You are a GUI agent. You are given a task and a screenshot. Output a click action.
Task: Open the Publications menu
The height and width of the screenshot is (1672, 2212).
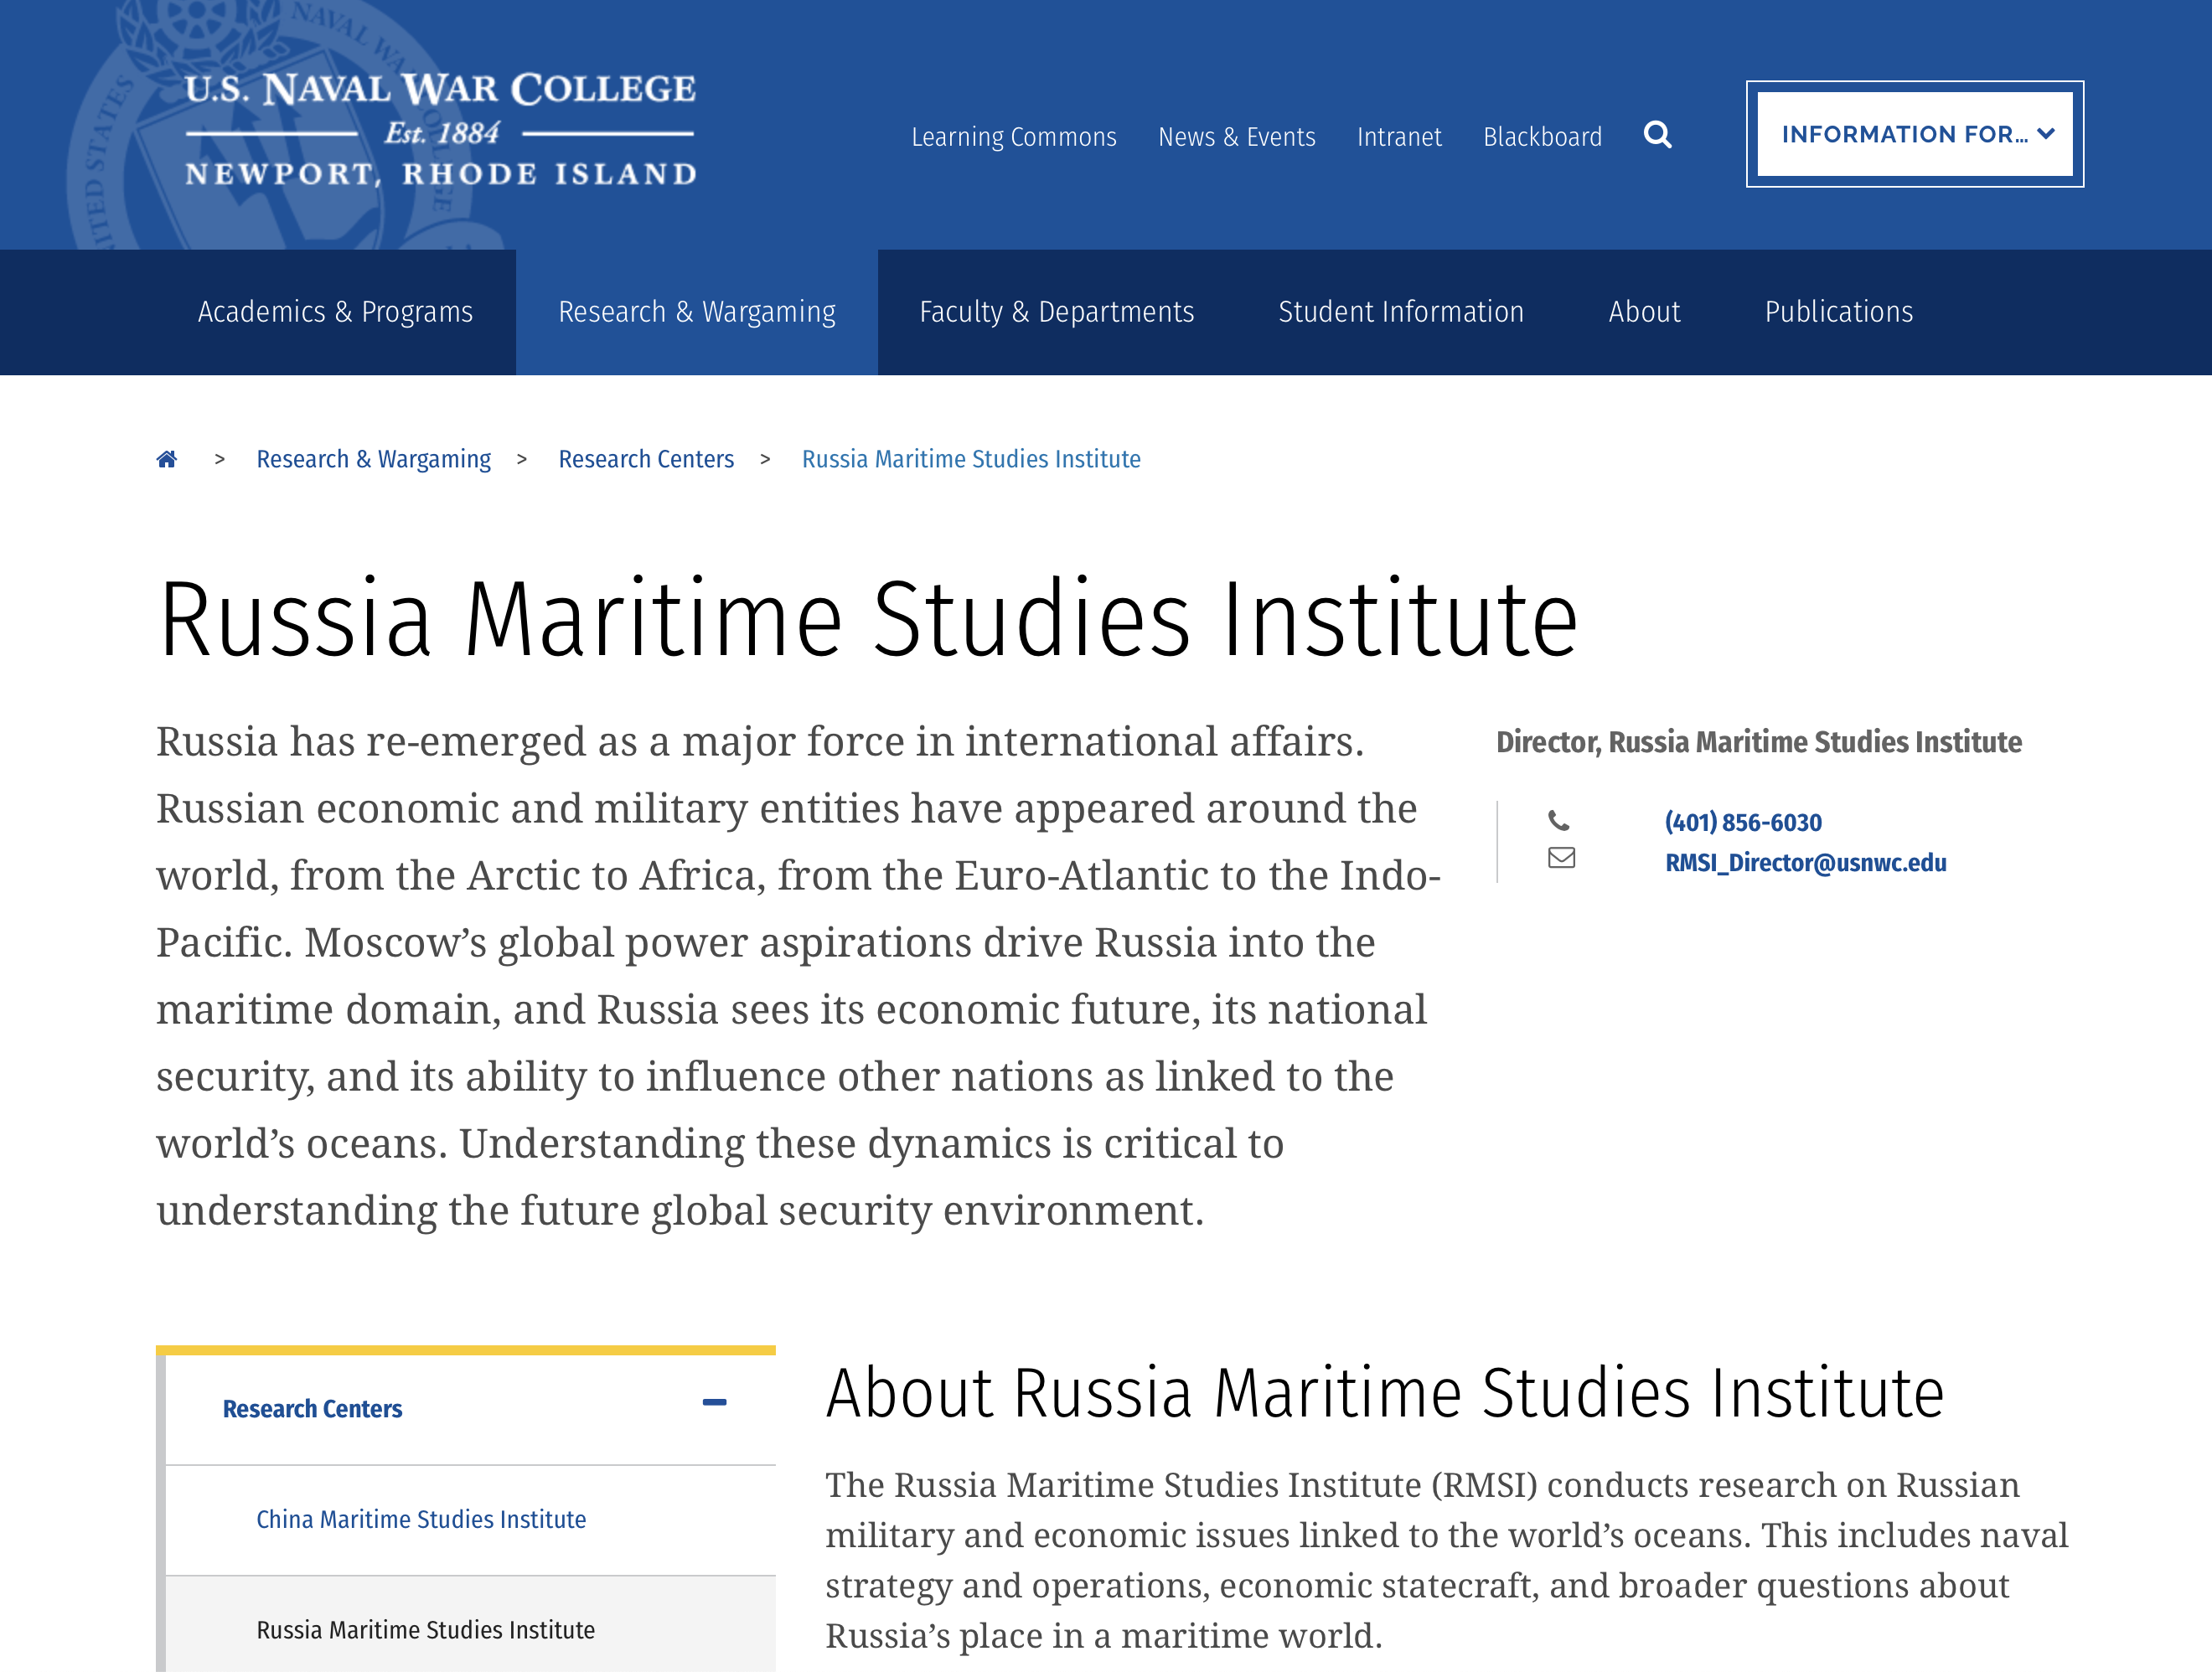[1838, 312]
